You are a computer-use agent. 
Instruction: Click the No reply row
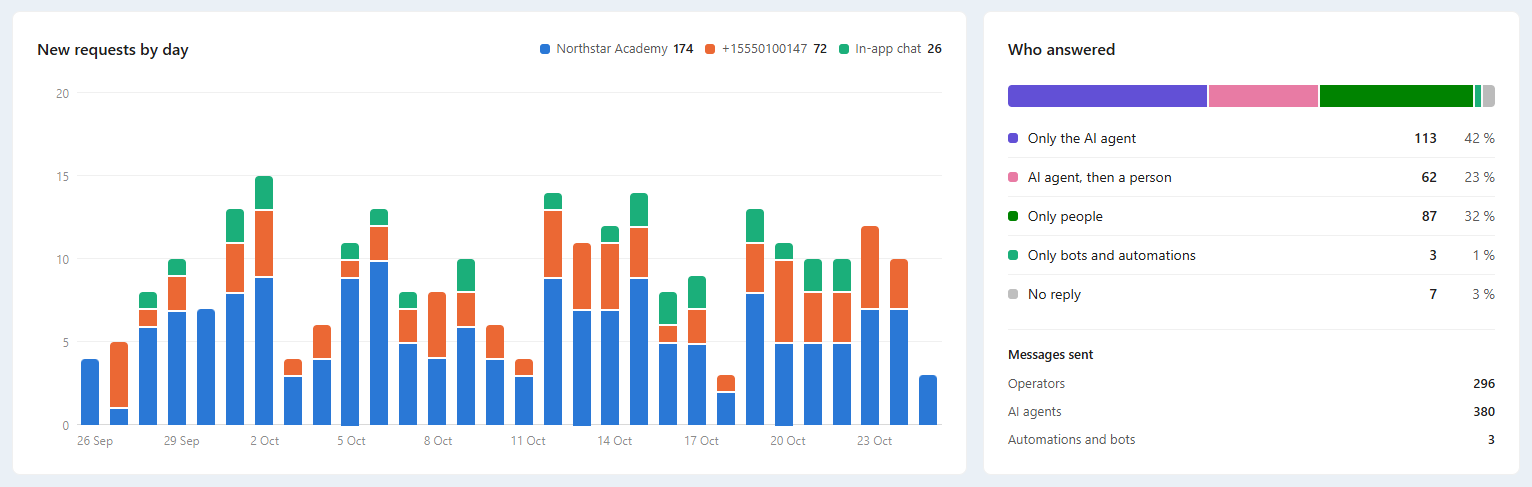click(x=1251, y=294)
